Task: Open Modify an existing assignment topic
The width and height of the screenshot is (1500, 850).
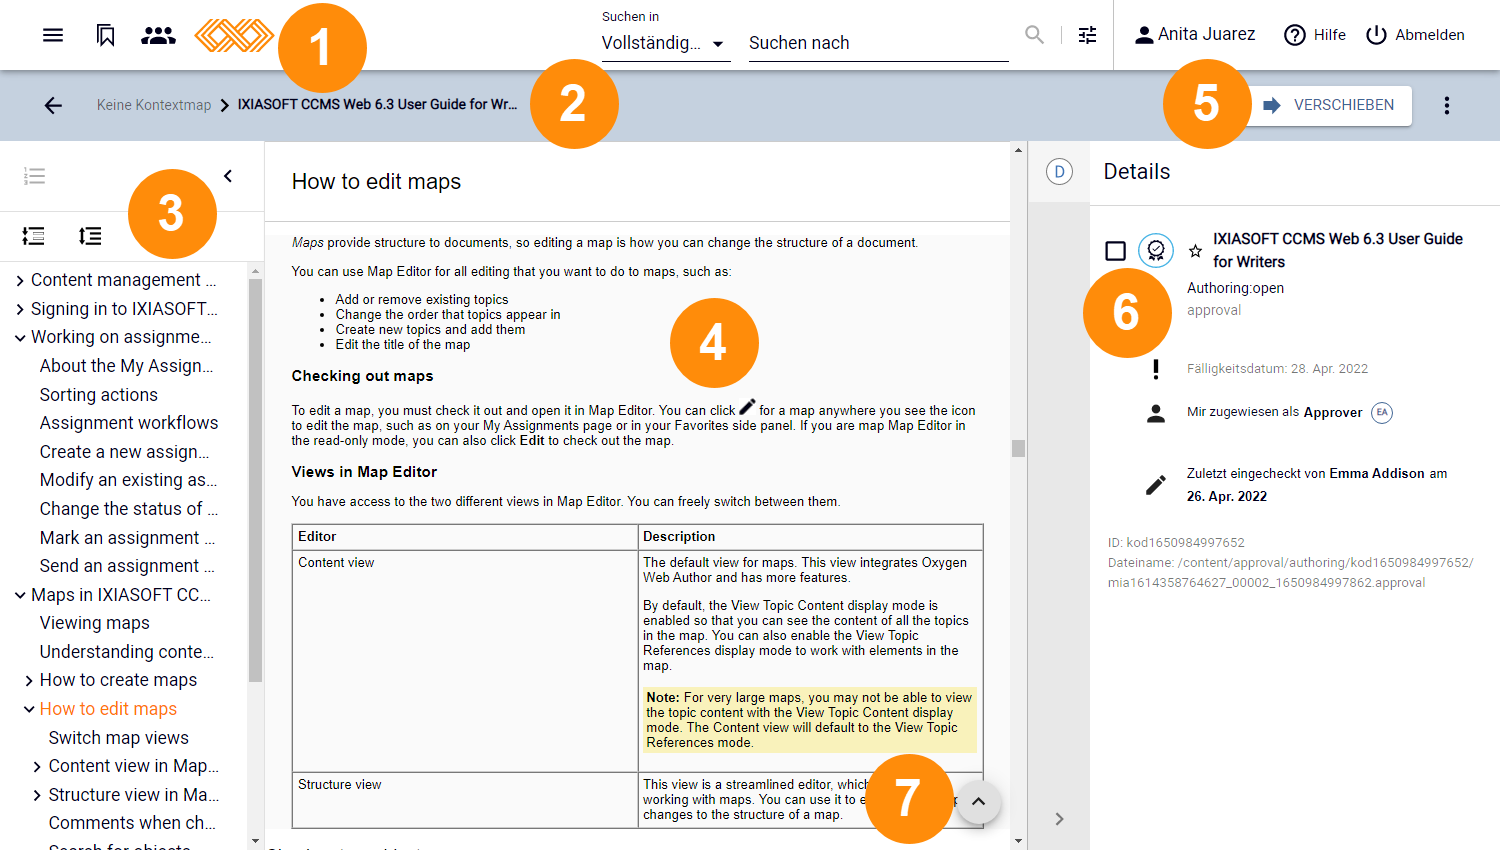Action: pos(128,480)
